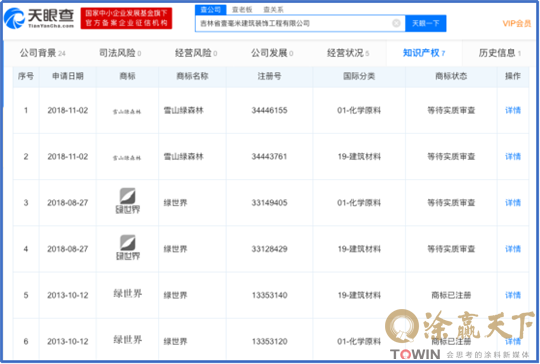Click 雪山绿森林 name in row 1
Screen dimensions: 540x364
[184, 110]
